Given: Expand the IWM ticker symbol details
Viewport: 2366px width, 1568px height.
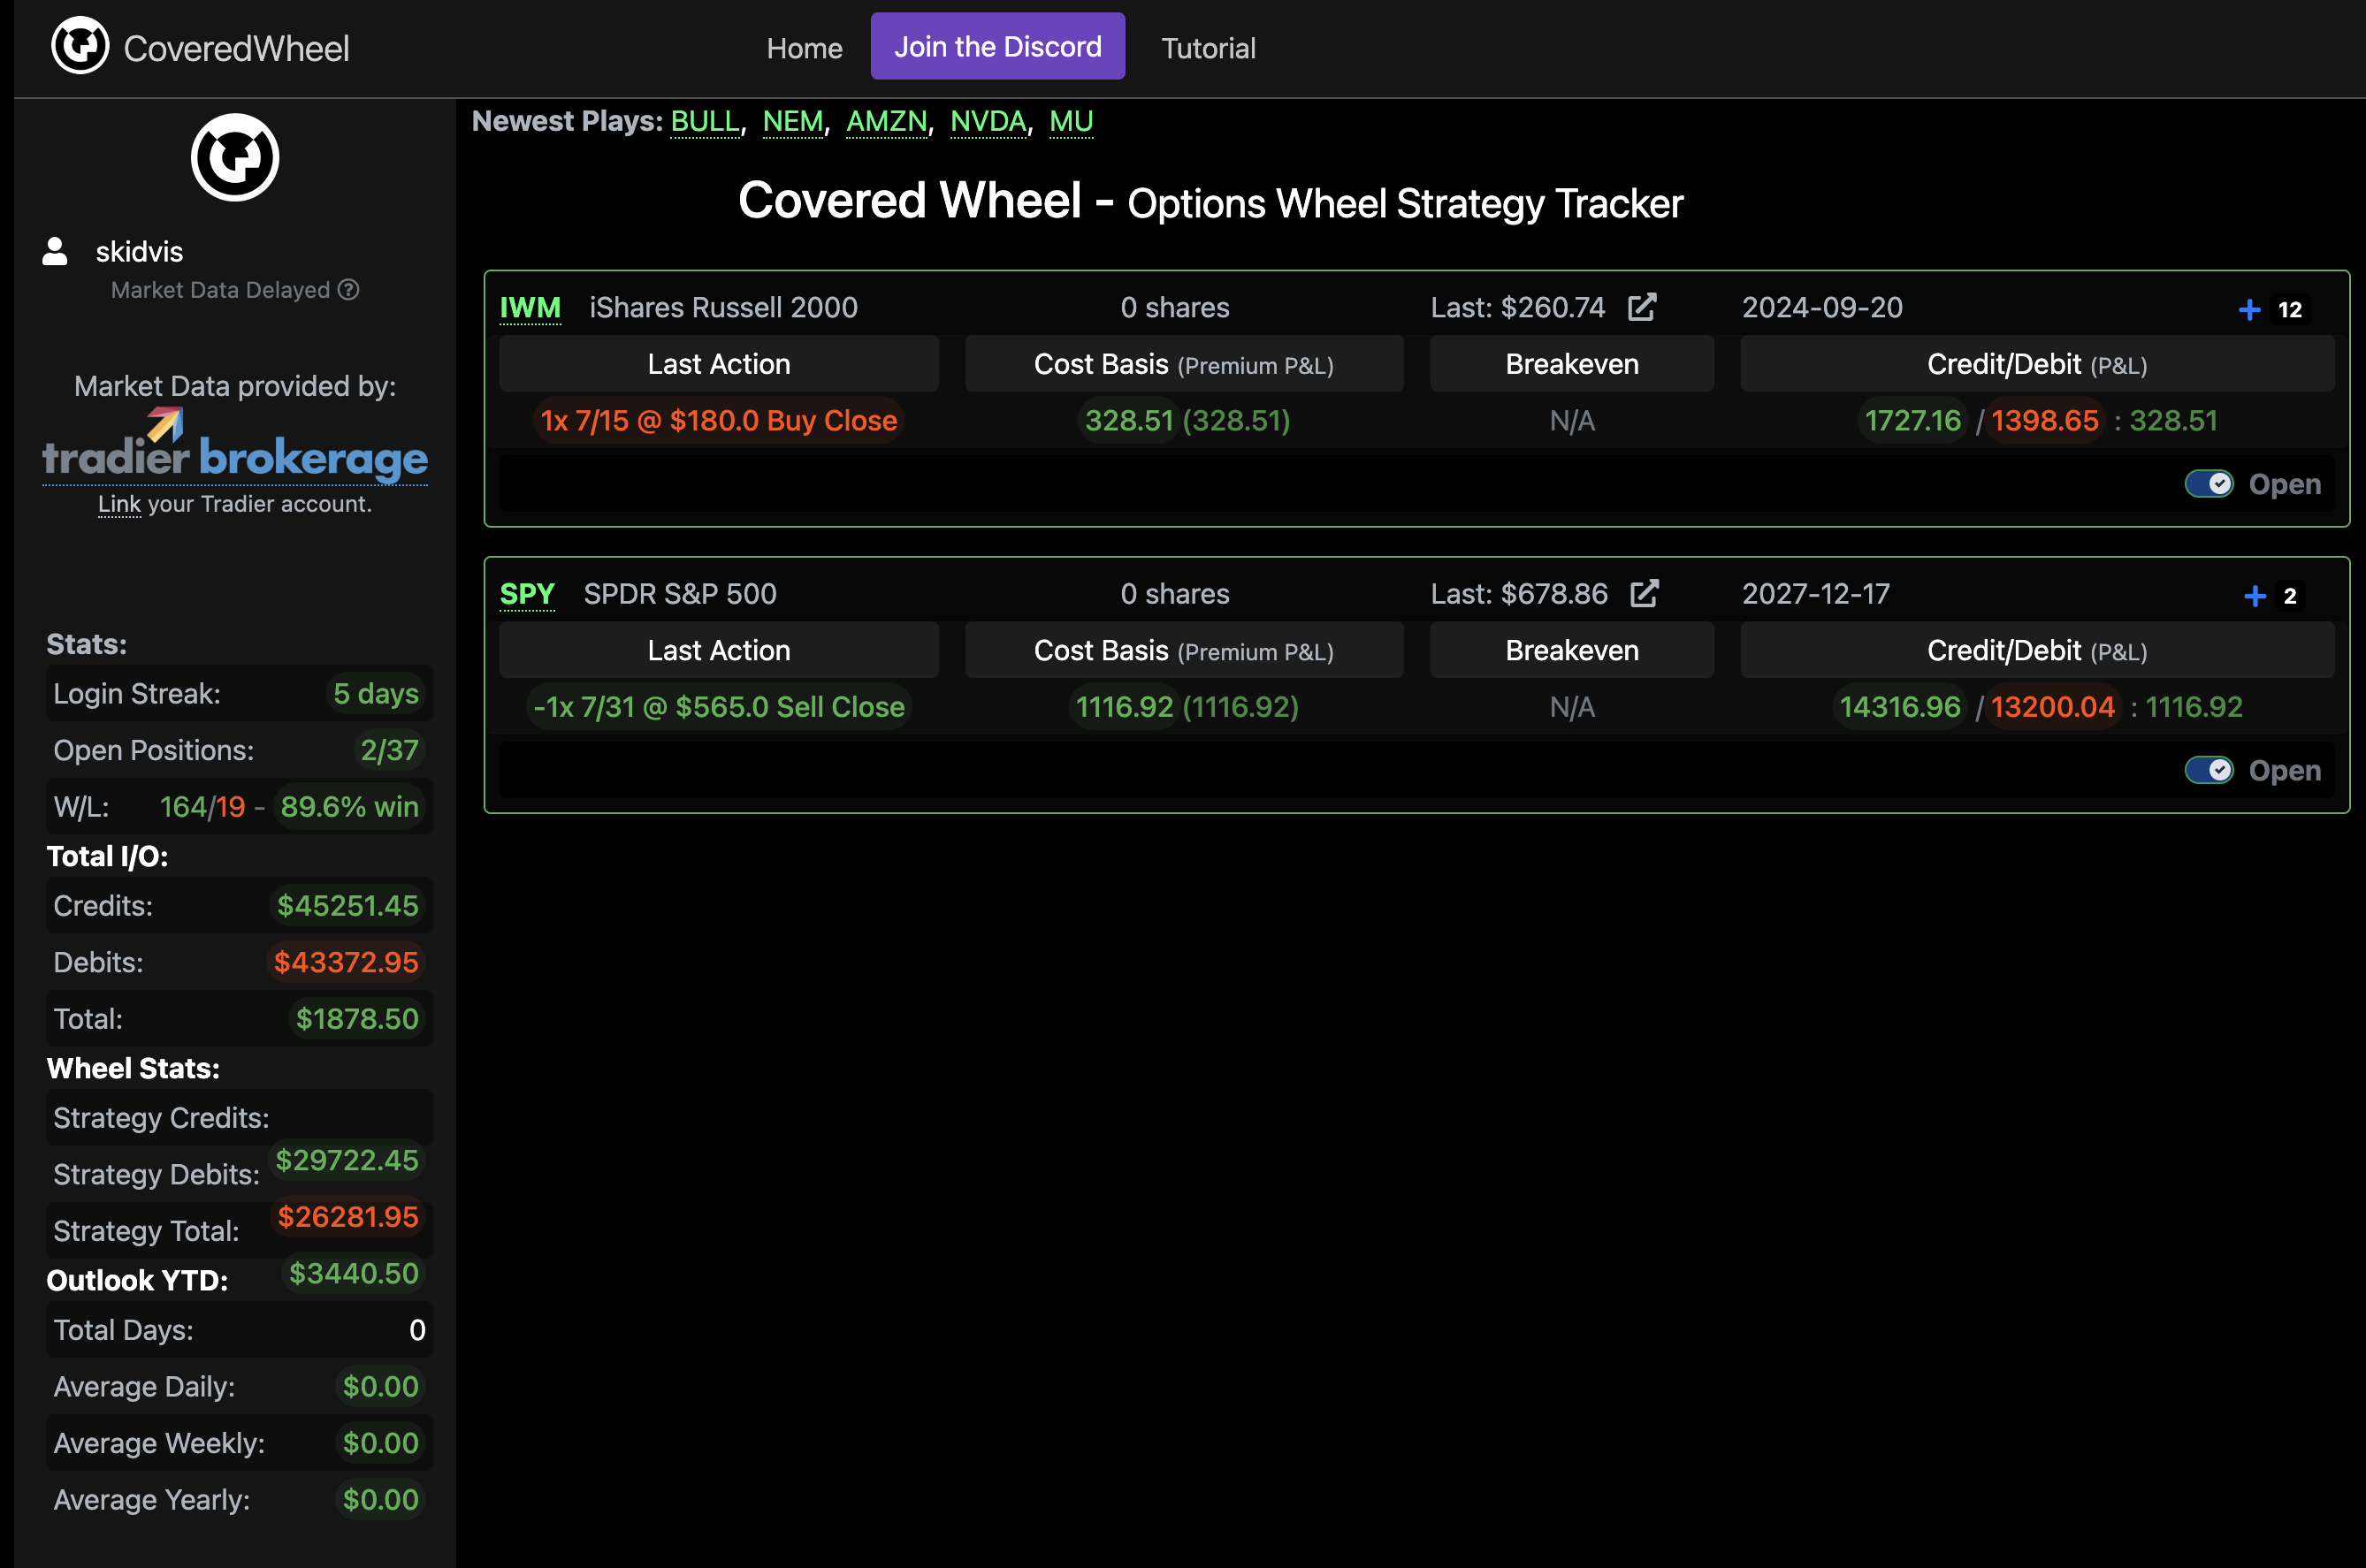Looking at the screenshot, I should click(530, 308).
